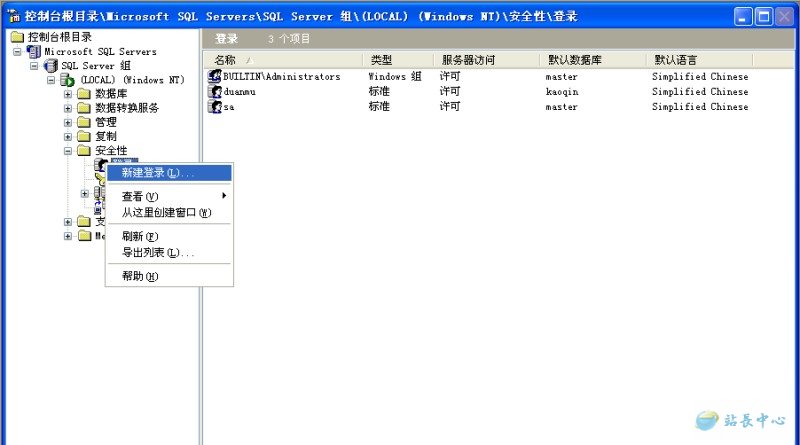Screen dimensions: 800x445
Task: Click the 安全性 folder icon
Action: click(x=84, y=151)
